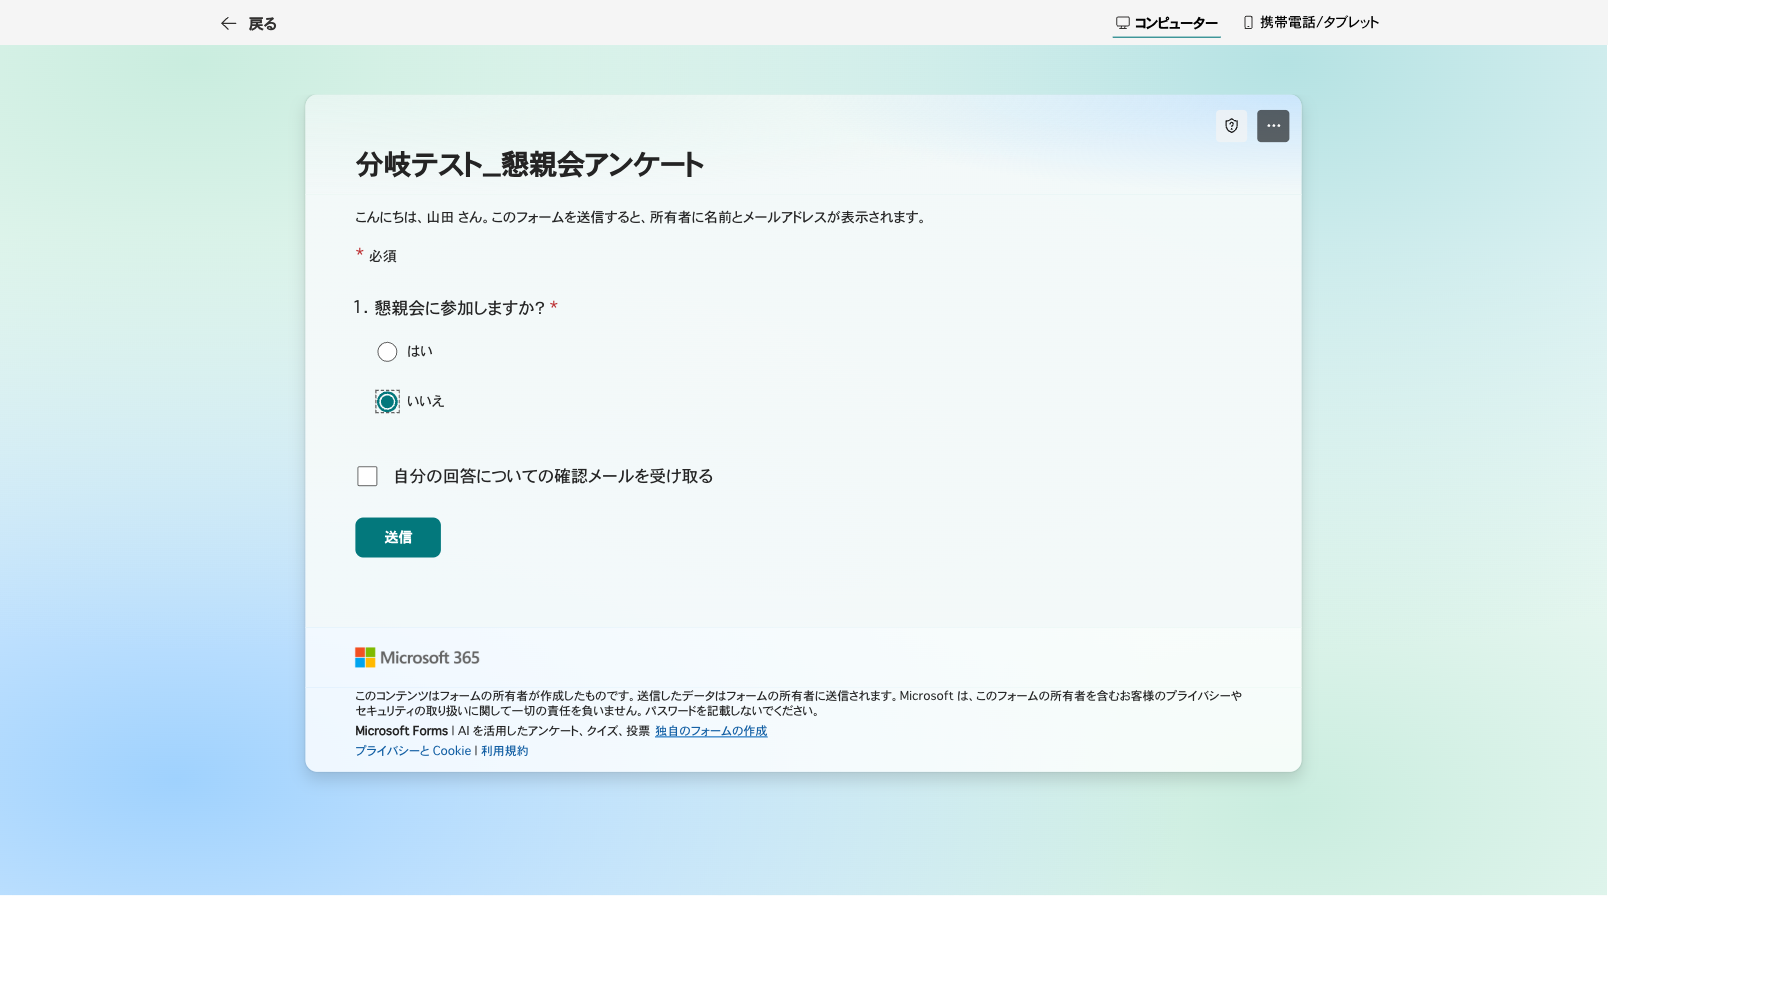Click the 必須 required notice text
Image resolution: width=1785 pixels, height=994 pixels.
[382, 256]
